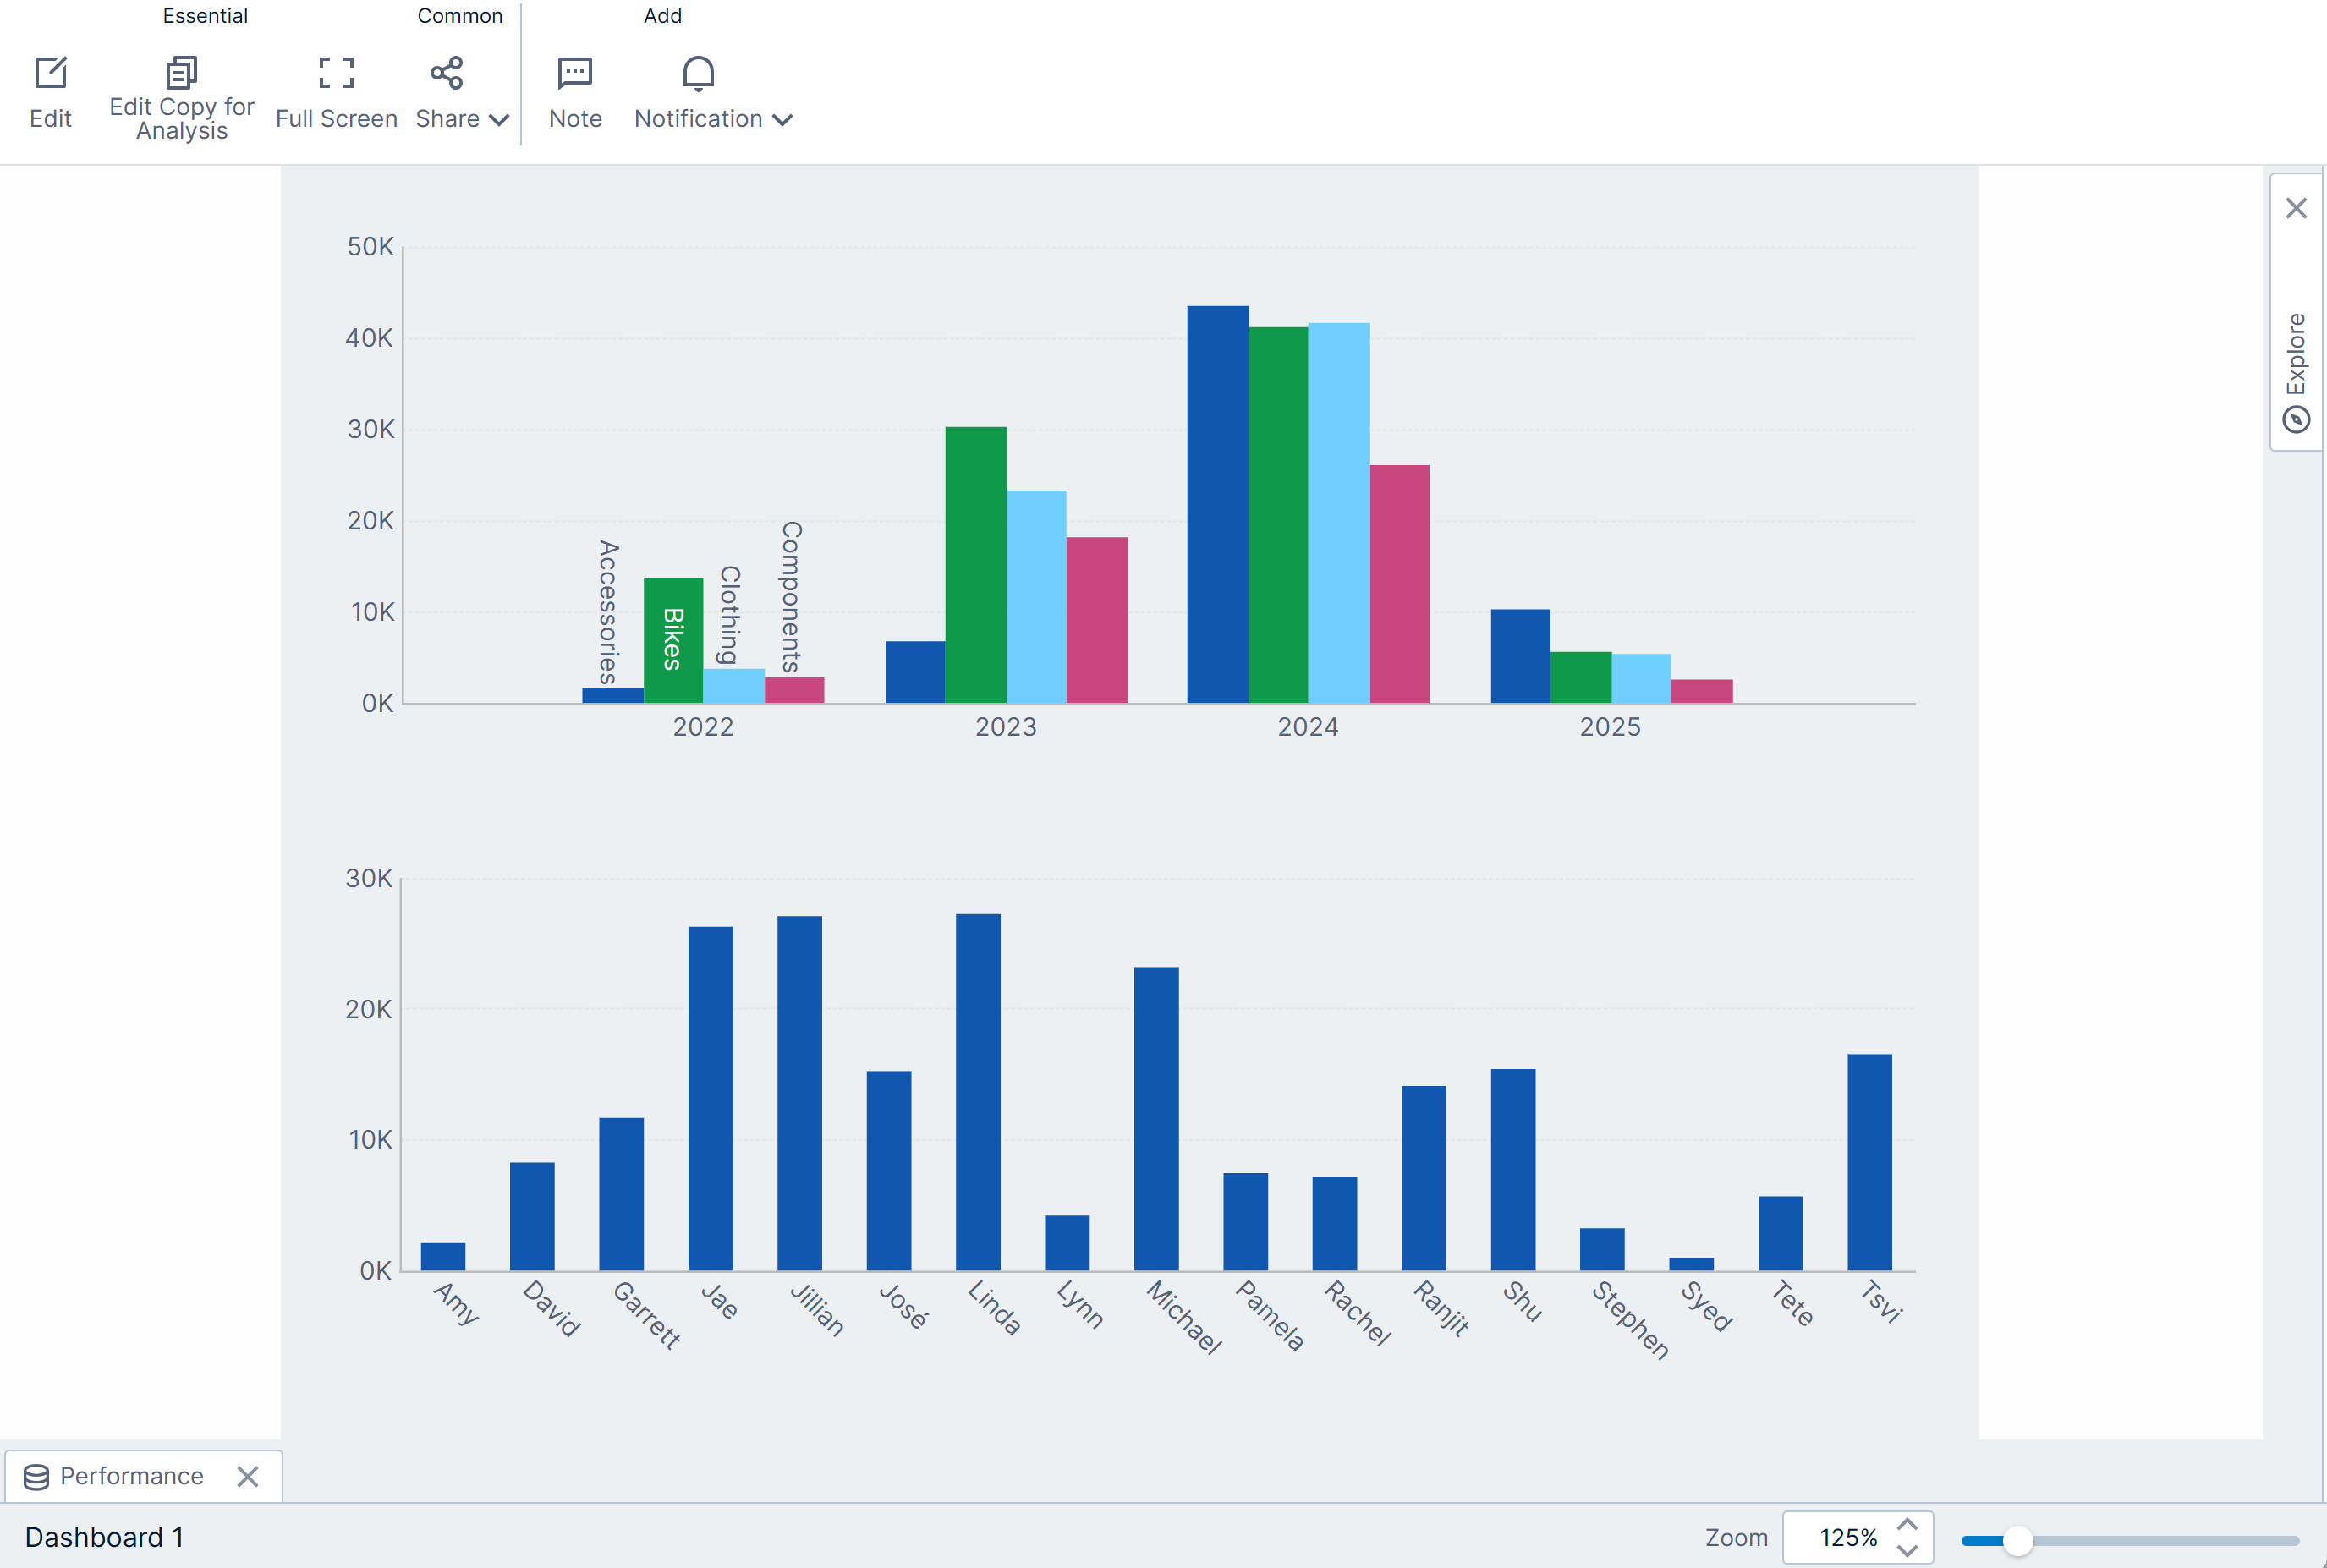Click the Performance database icon
The height and width of the screenshot is (1568, 2327).
click(x=36, y=1477)
